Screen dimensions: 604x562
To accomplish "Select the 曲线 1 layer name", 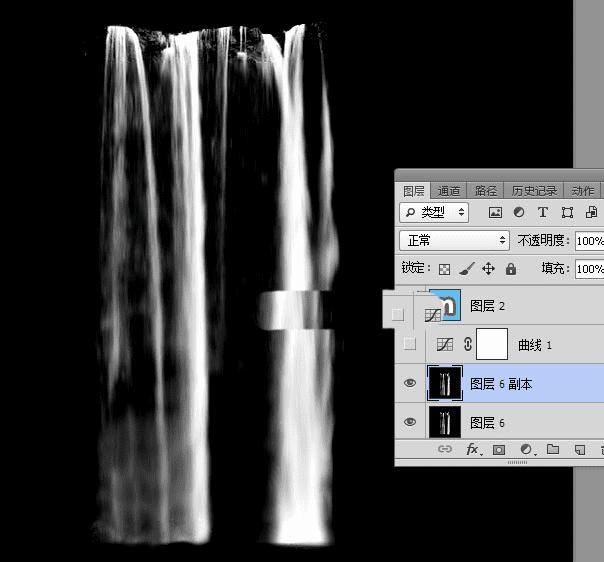I will click(535, 345).
